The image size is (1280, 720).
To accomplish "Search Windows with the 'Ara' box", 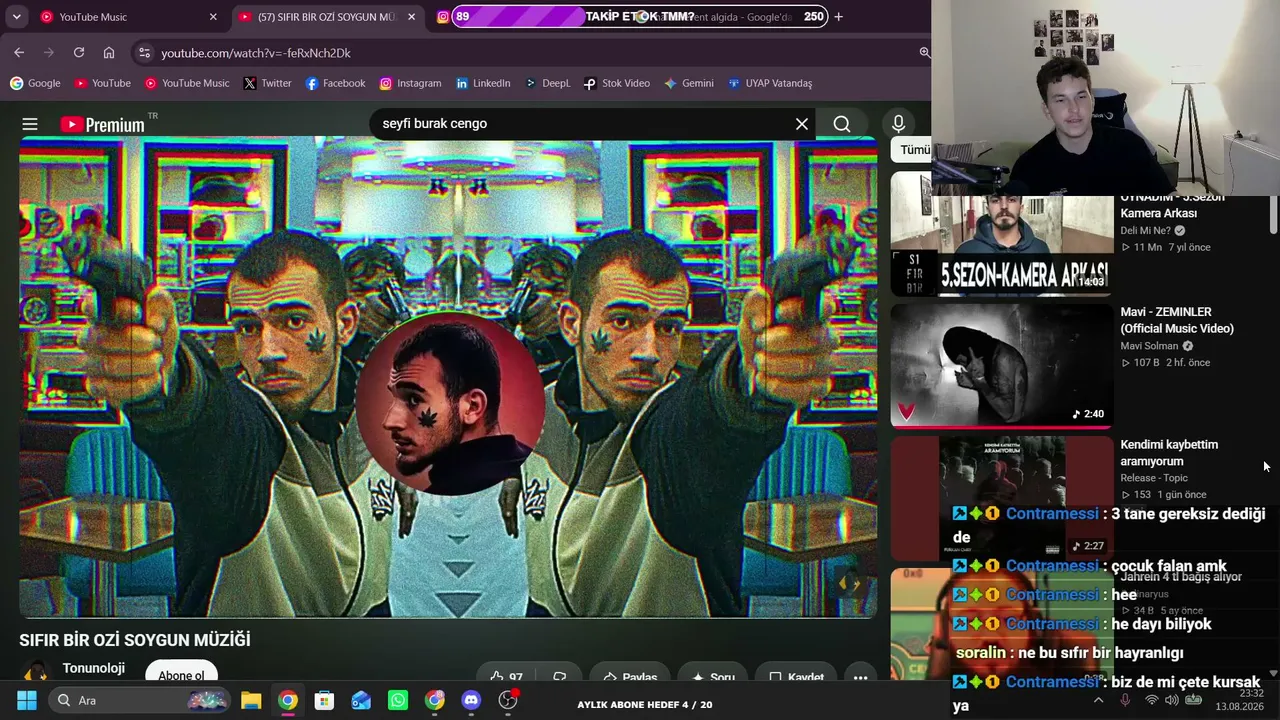I will pyautogui.click(x=140, y=700).
